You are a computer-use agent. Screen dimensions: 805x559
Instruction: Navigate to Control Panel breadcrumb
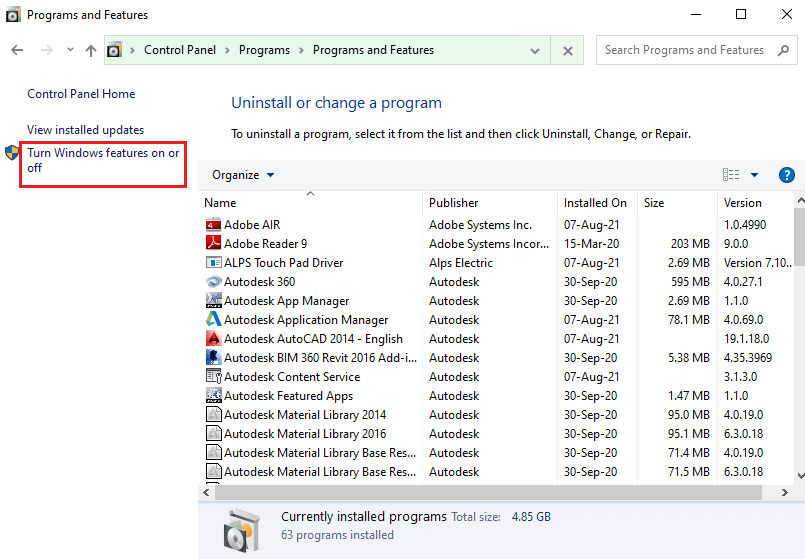click(180, 50)
